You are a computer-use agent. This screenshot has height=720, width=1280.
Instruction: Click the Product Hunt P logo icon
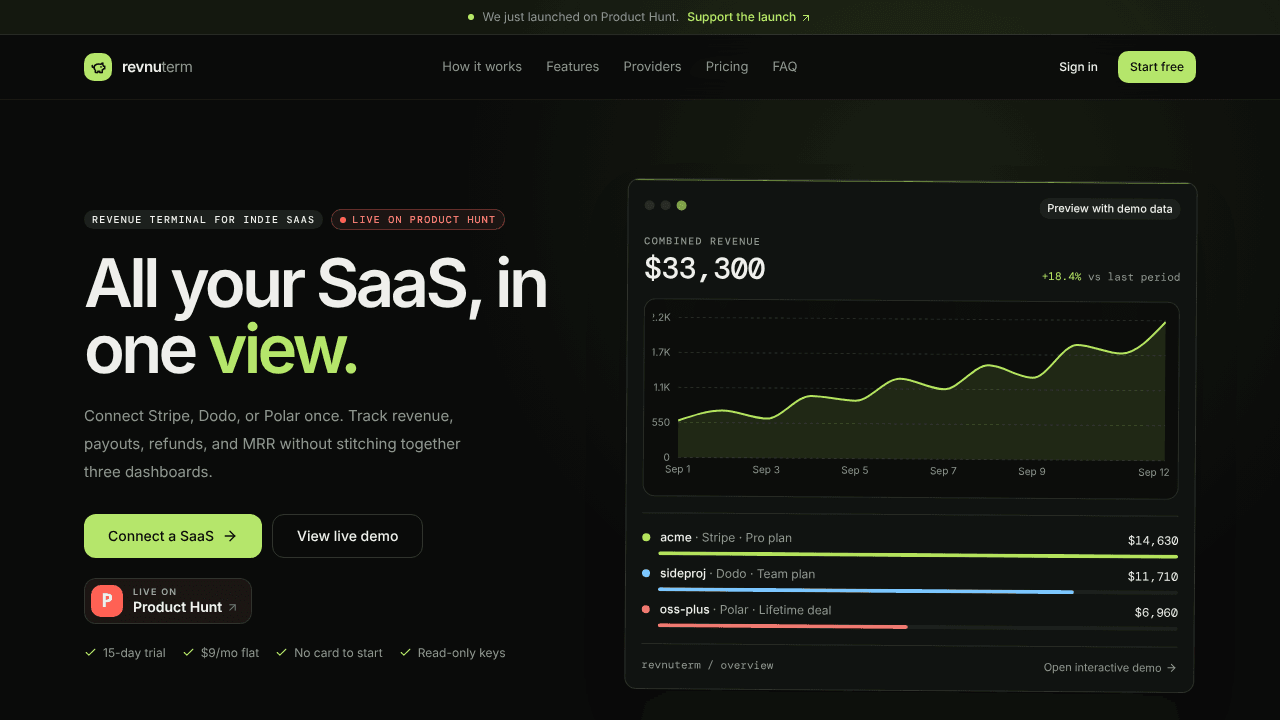point(107,601)
